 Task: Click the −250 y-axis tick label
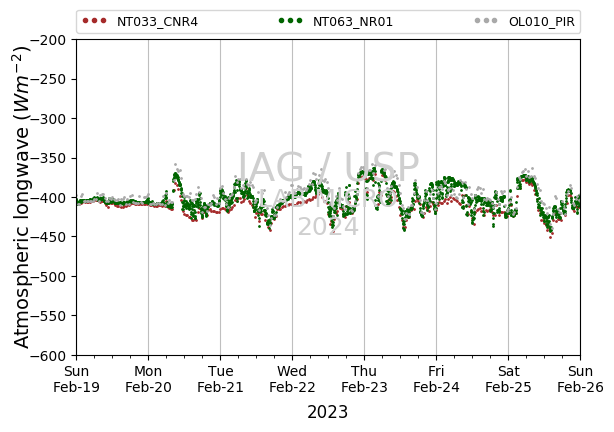(x=50, y=79)
